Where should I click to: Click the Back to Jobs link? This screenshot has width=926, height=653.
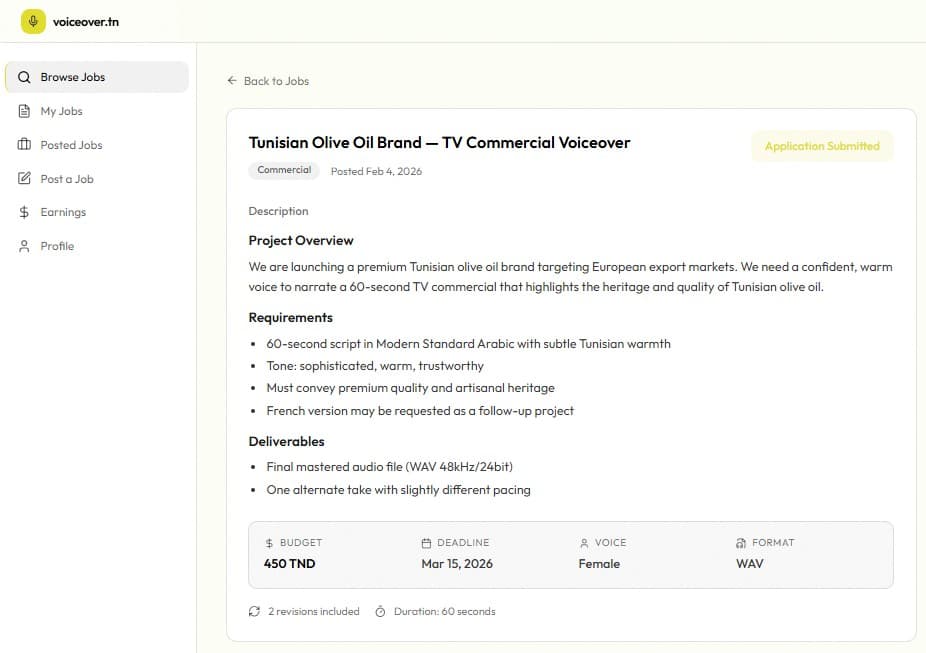click(x=274, y=81)
